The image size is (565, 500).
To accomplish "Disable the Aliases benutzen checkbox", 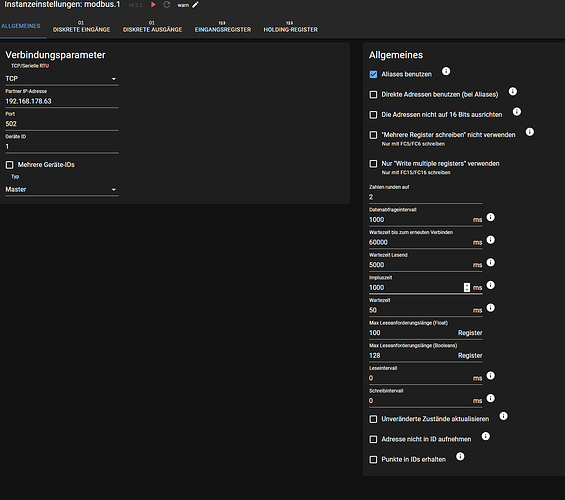I will [x=373, y=74].
